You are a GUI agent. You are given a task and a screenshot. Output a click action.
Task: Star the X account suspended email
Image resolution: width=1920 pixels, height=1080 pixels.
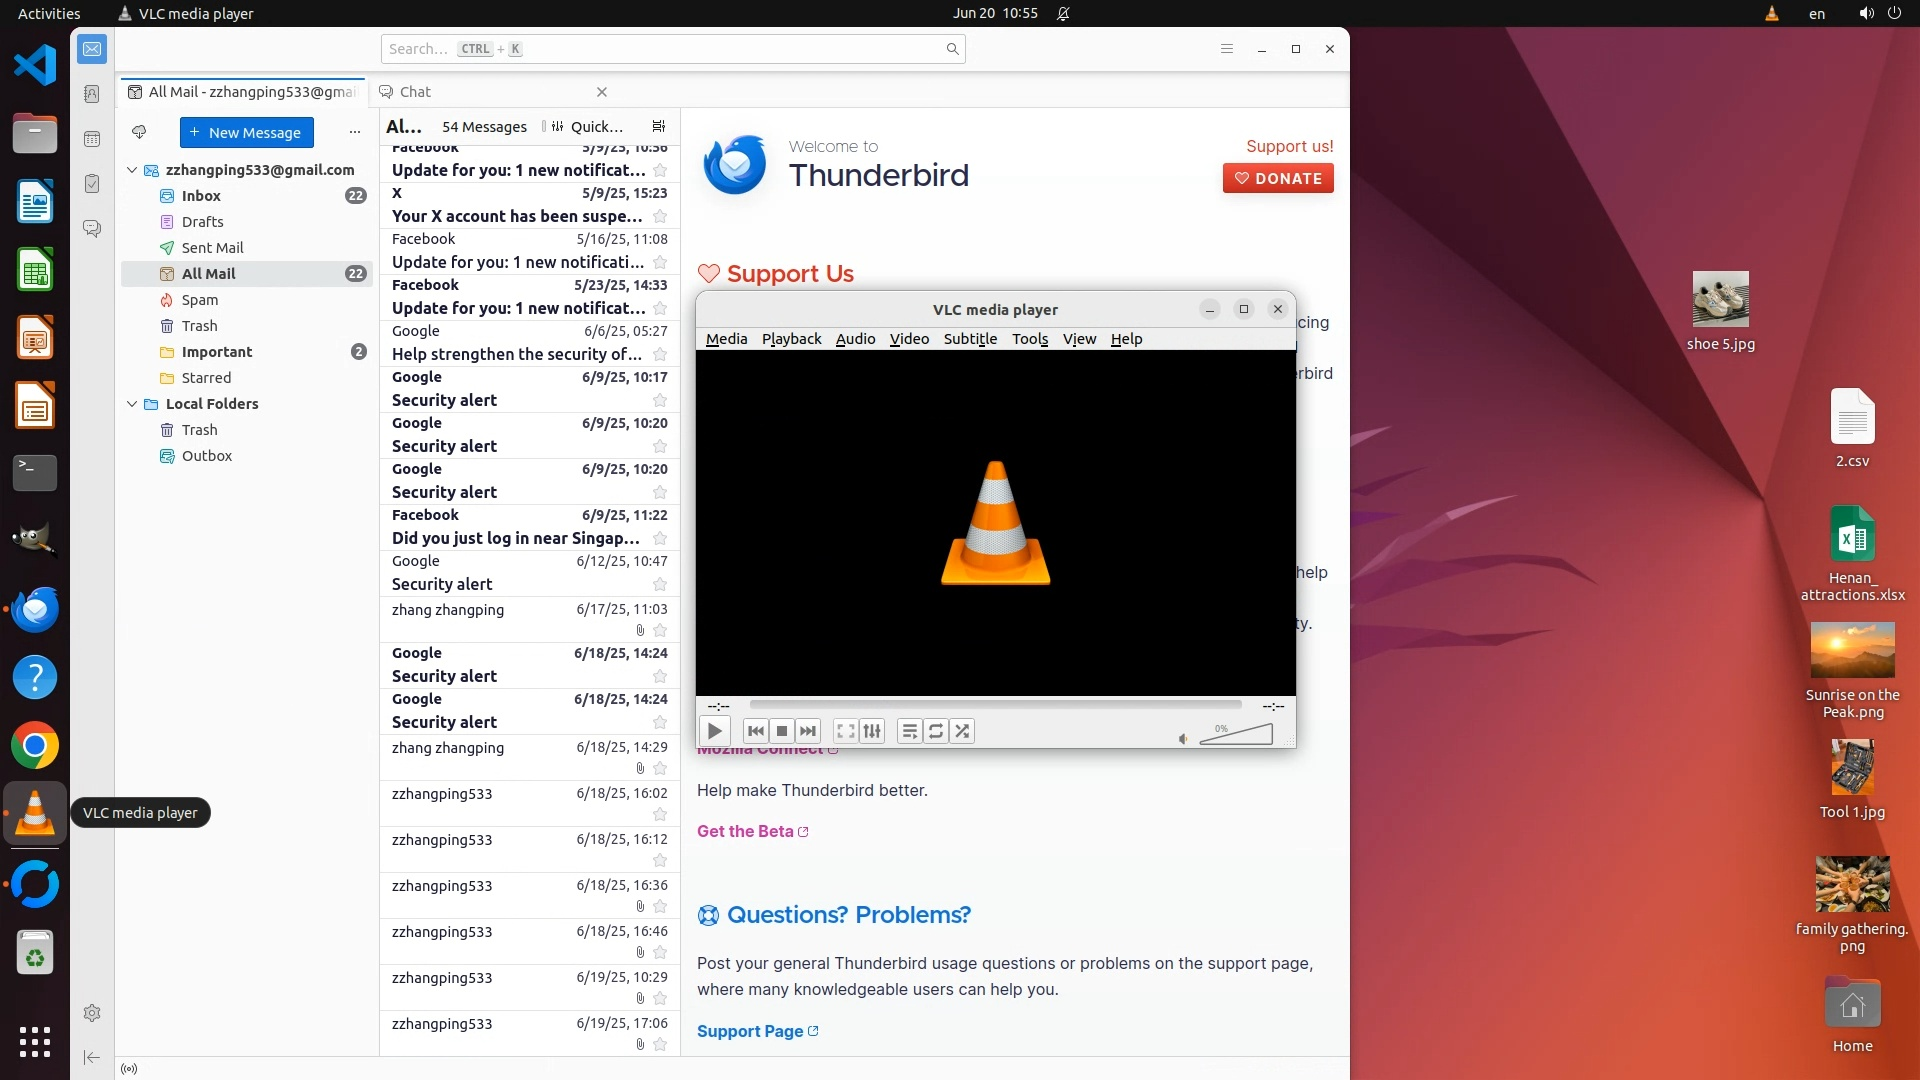click(660, 216)
